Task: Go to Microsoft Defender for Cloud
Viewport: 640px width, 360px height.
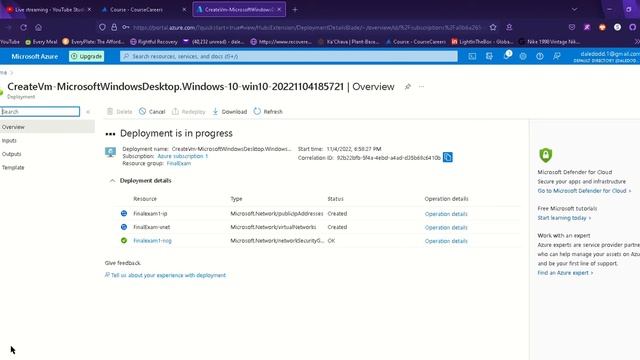Action: [x=584, y=191]
